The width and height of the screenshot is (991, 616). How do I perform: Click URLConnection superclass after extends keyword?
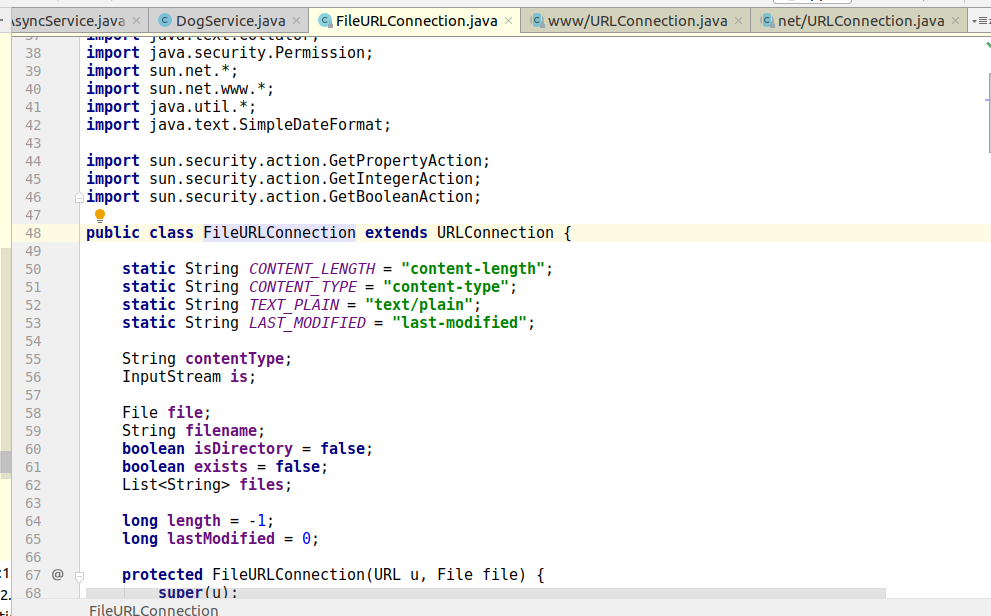tap(495, 233)
